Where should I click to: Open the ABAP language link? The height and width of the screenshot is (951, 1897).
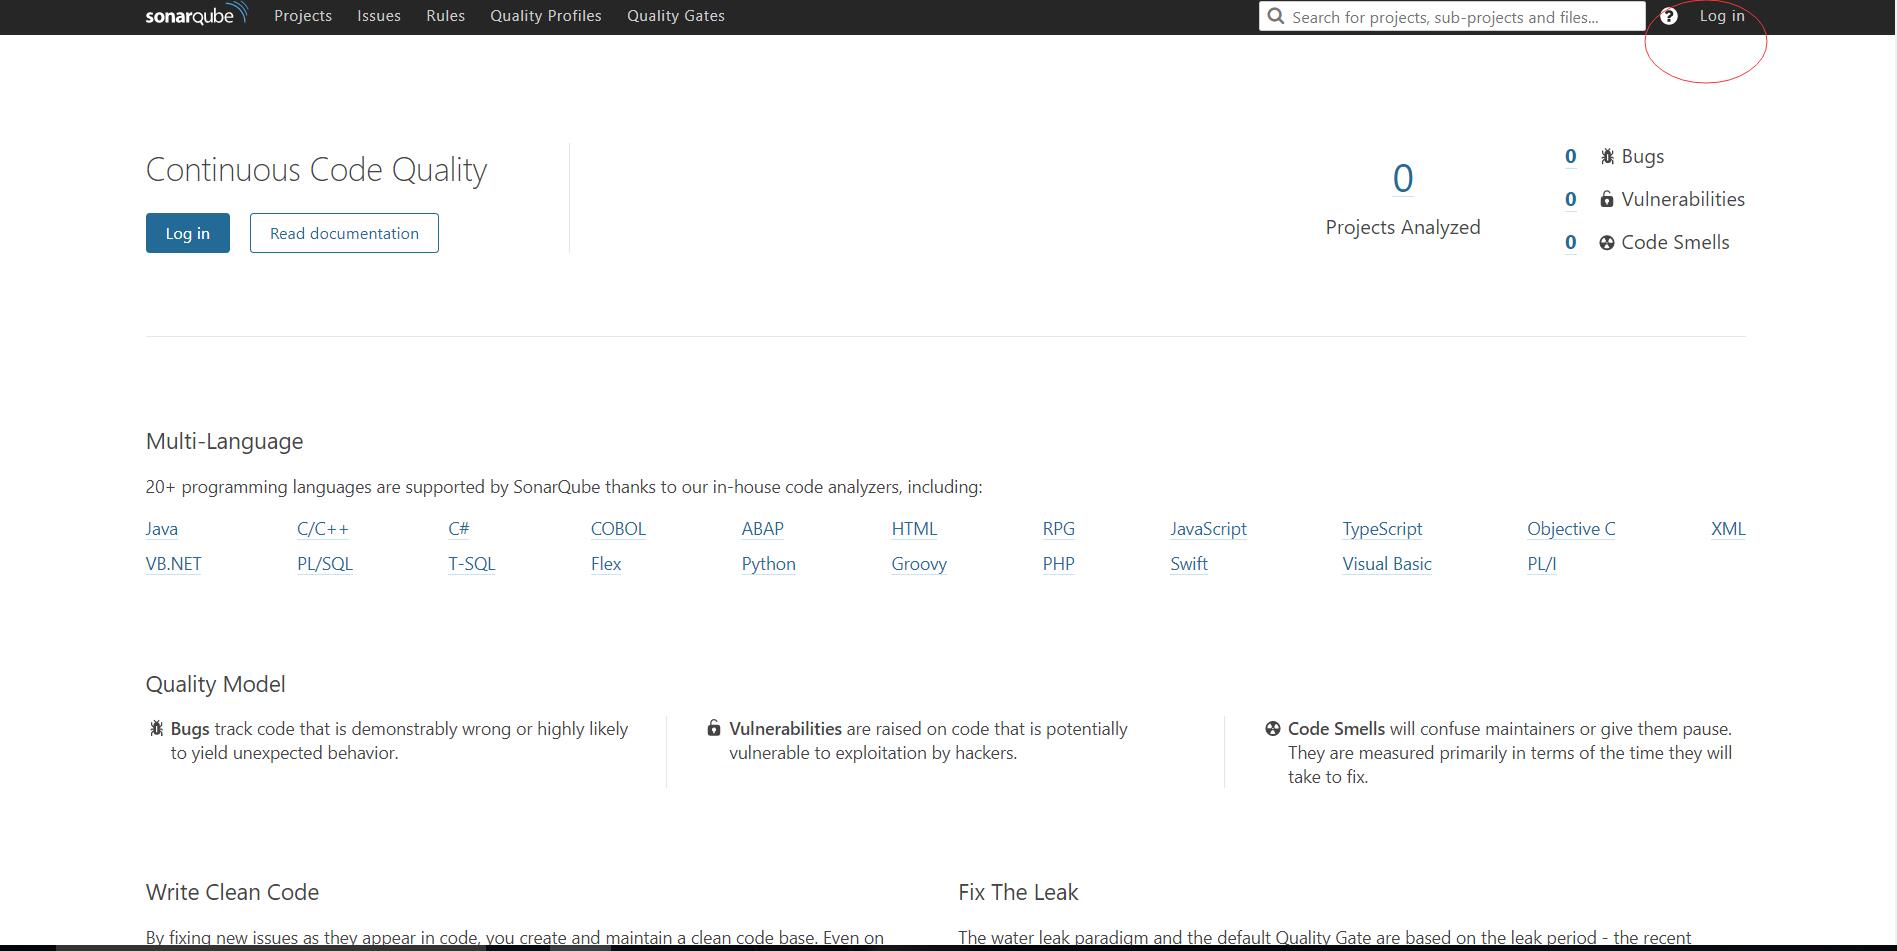coord(763,529)
